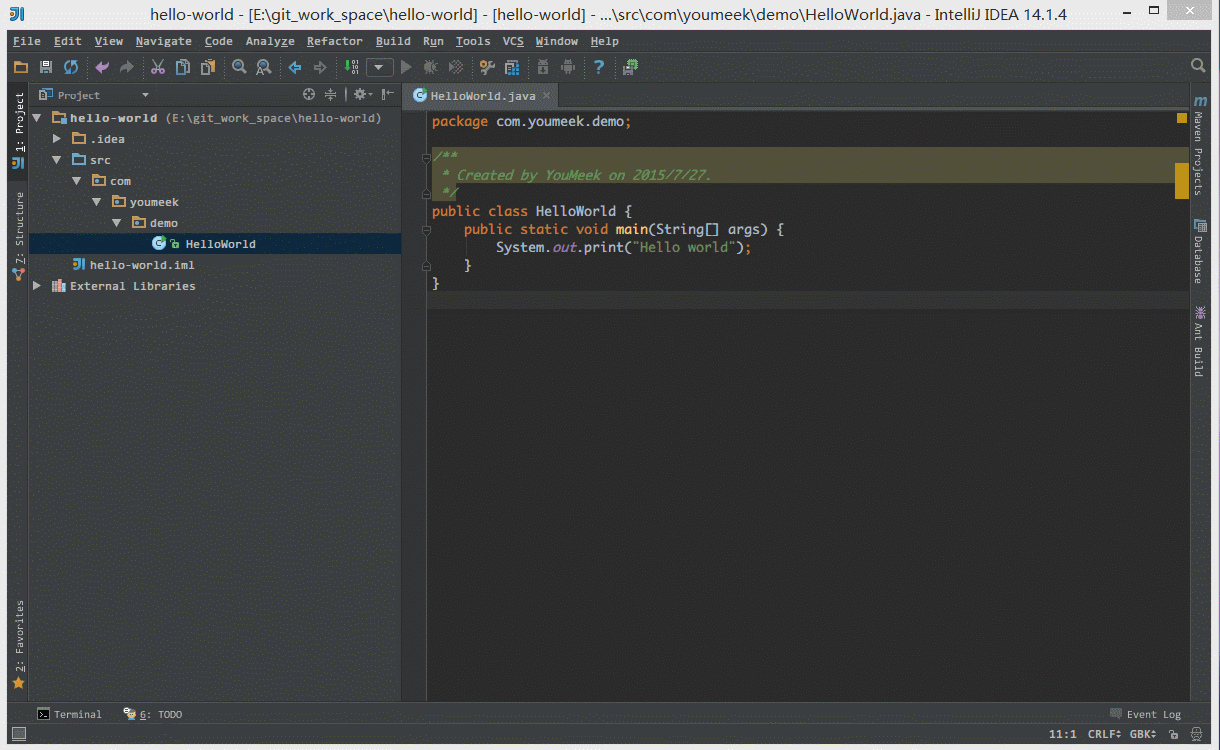Expand the .idea folder in project tree

coord(57,139)
